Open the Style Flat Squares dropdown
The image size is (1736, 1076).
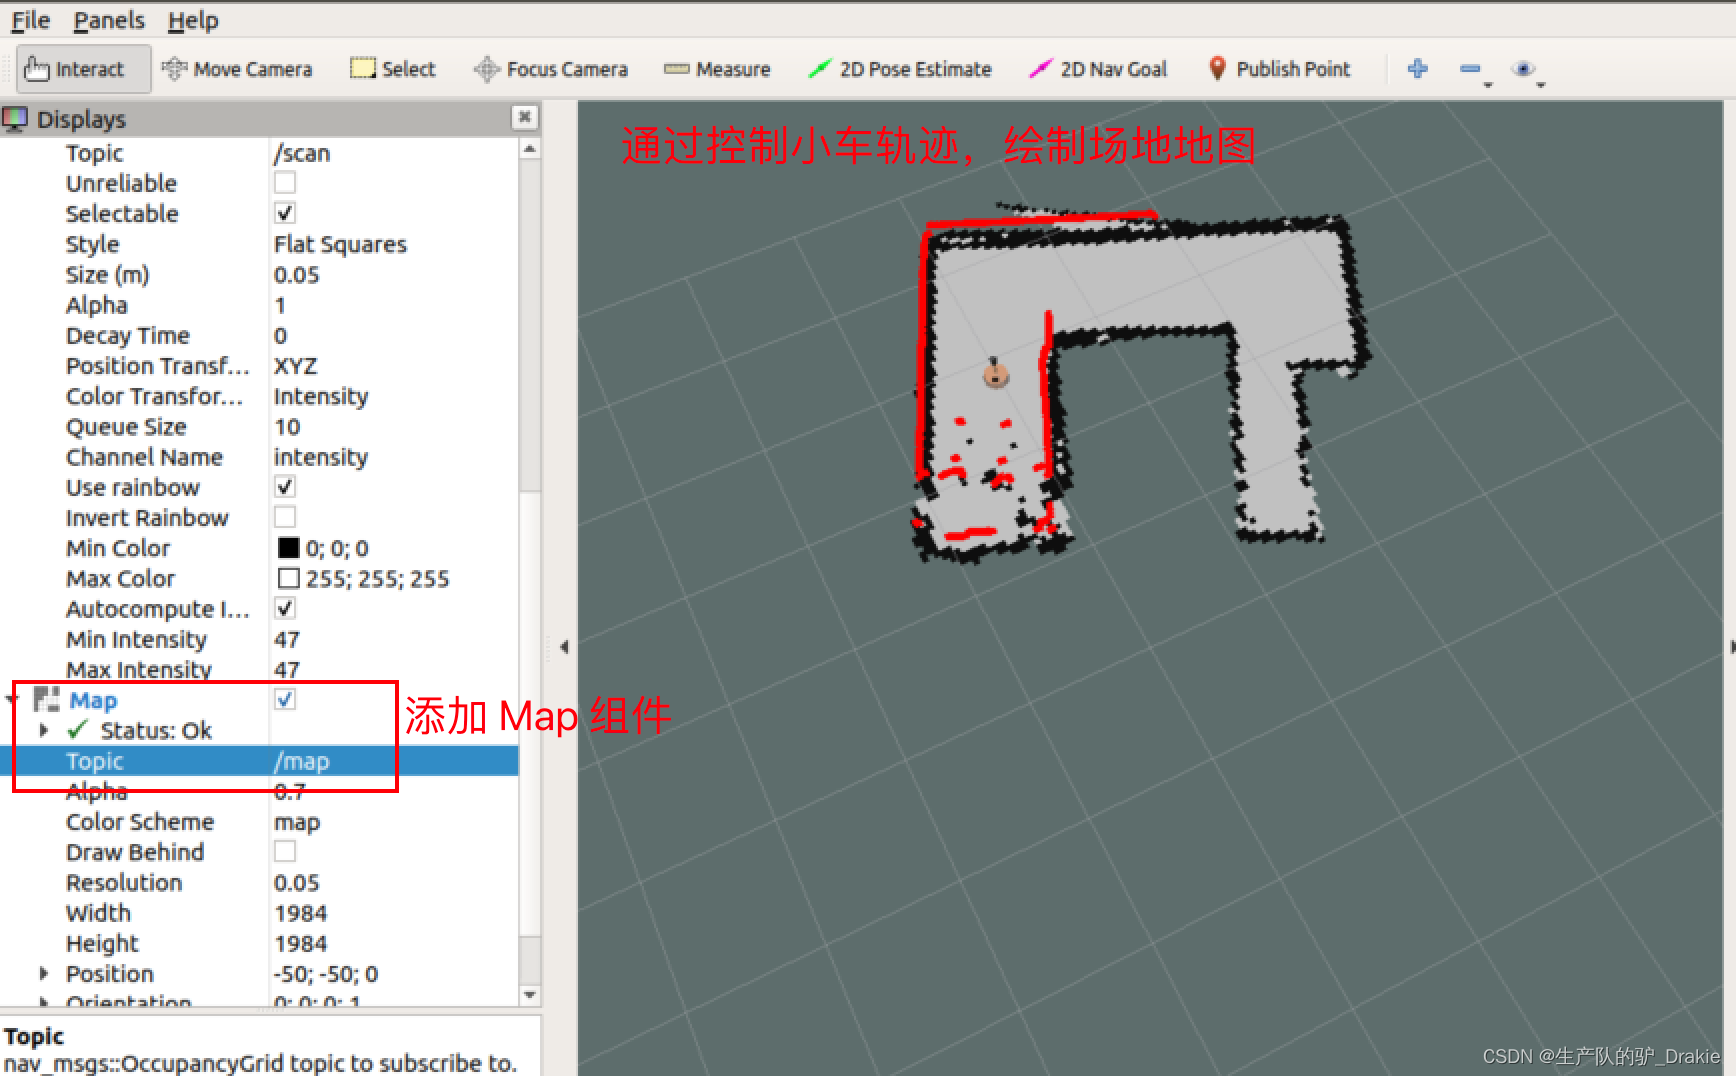pos(394,244)
